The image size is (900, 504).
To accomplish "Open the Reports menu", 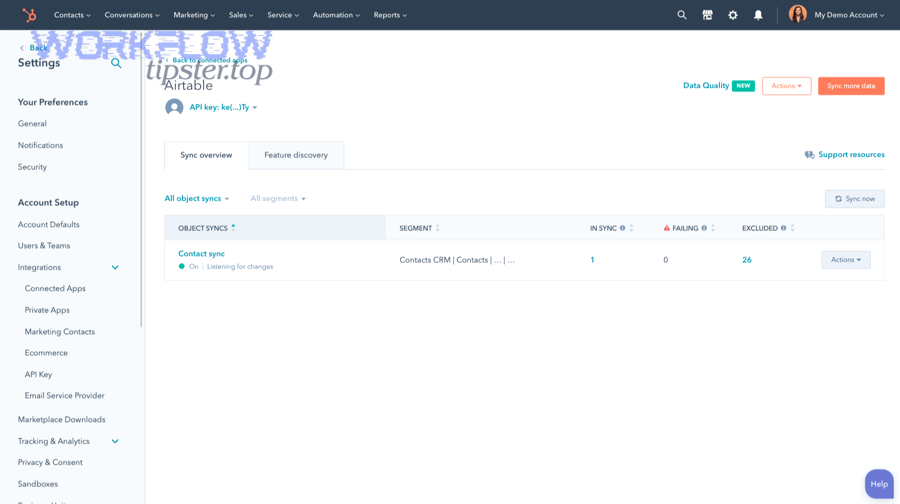I will (x=390, y=15).
